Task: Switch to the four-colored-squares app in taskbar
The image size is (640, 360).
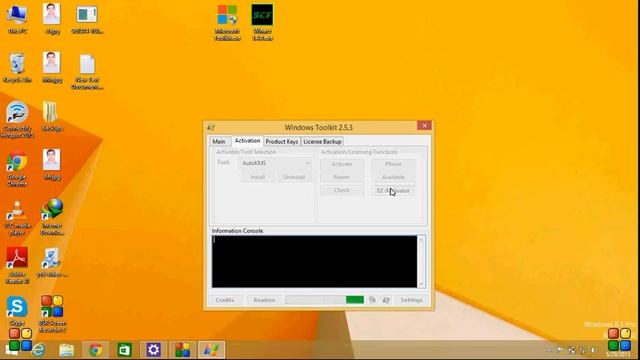Action: click(x=182, y=350)
